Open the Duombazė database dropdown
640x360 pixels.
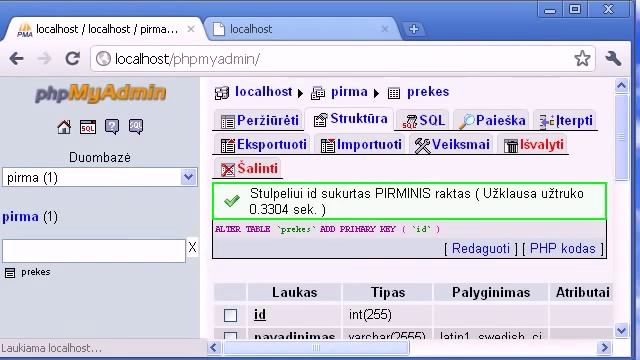click(100, 178)
